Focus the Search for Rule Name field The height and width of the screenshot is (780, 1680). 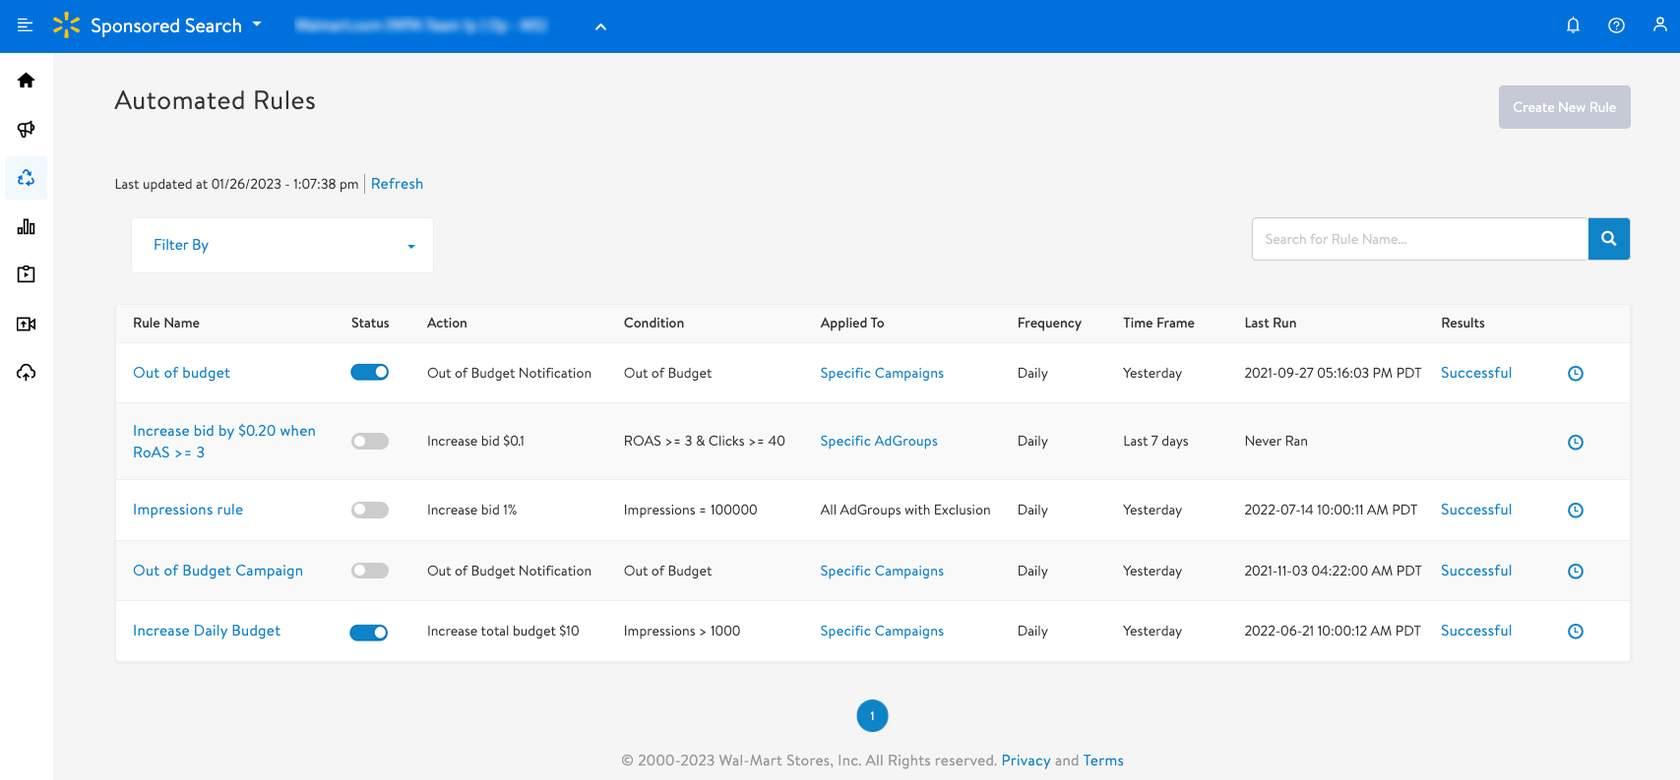click(1419, 239)
